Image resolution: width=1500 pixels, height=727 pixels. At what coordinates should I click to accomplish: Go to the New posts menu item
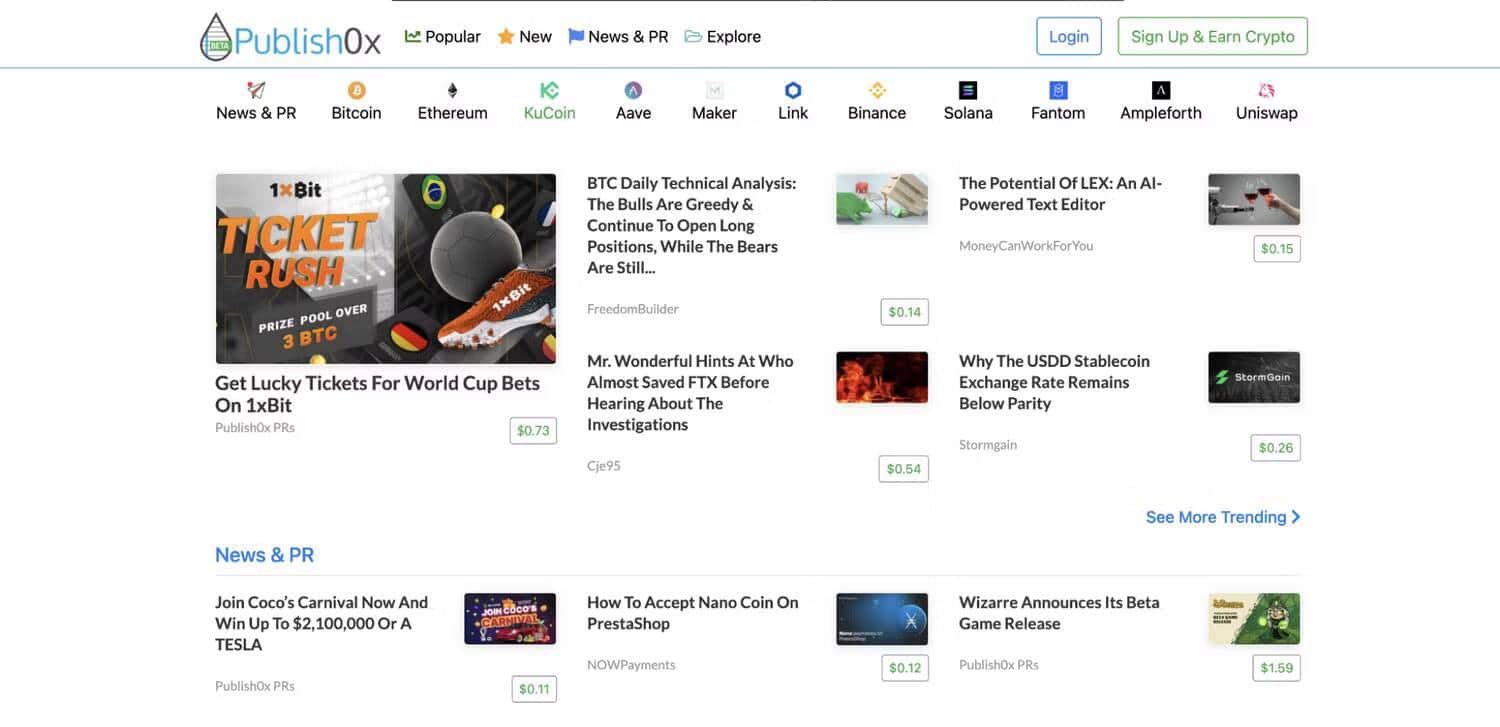525,37
